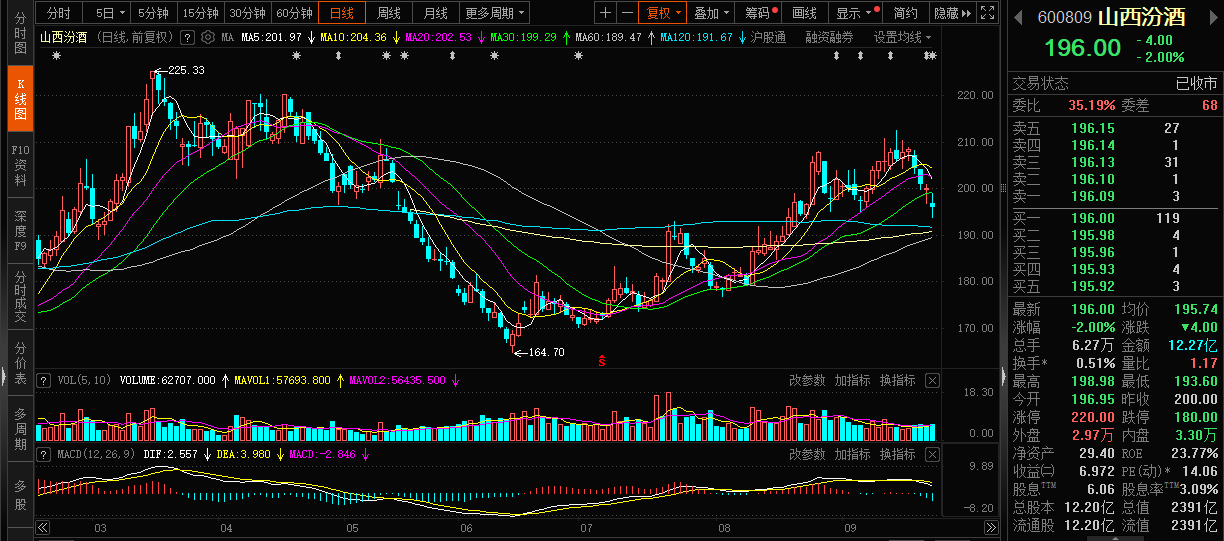Open the moving average settings gear icon
The width and height of the screenshot is (1224, 541).
click(x=208, y=37)
